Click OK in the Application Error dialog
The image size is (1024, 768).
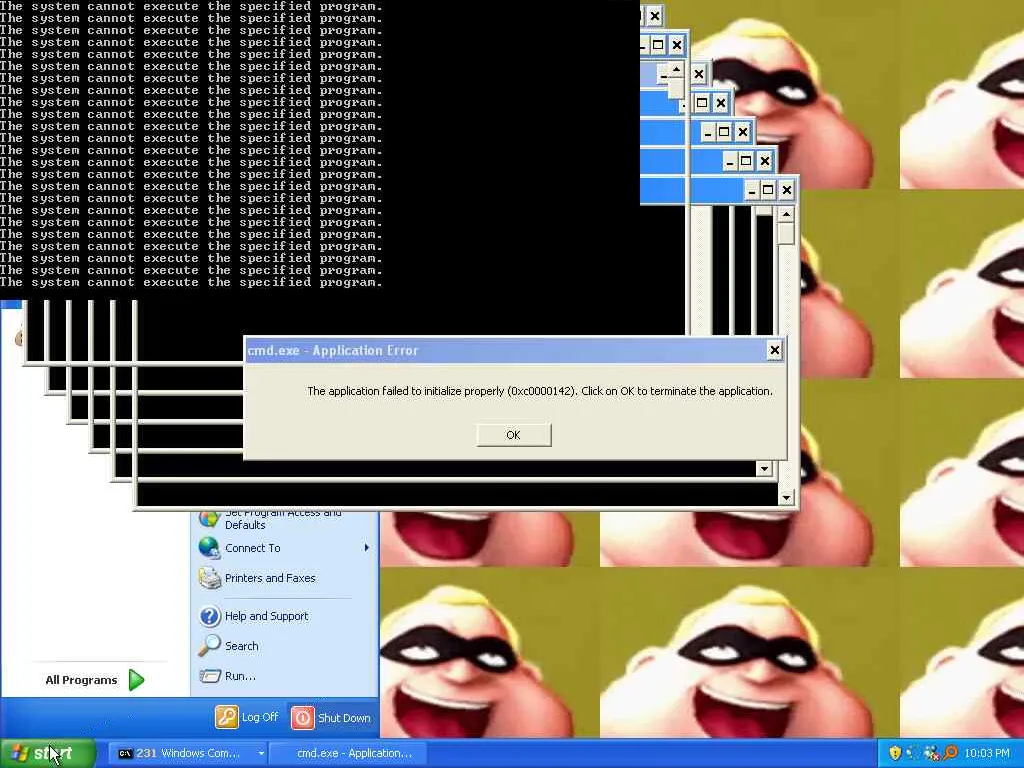click(513, 435)
